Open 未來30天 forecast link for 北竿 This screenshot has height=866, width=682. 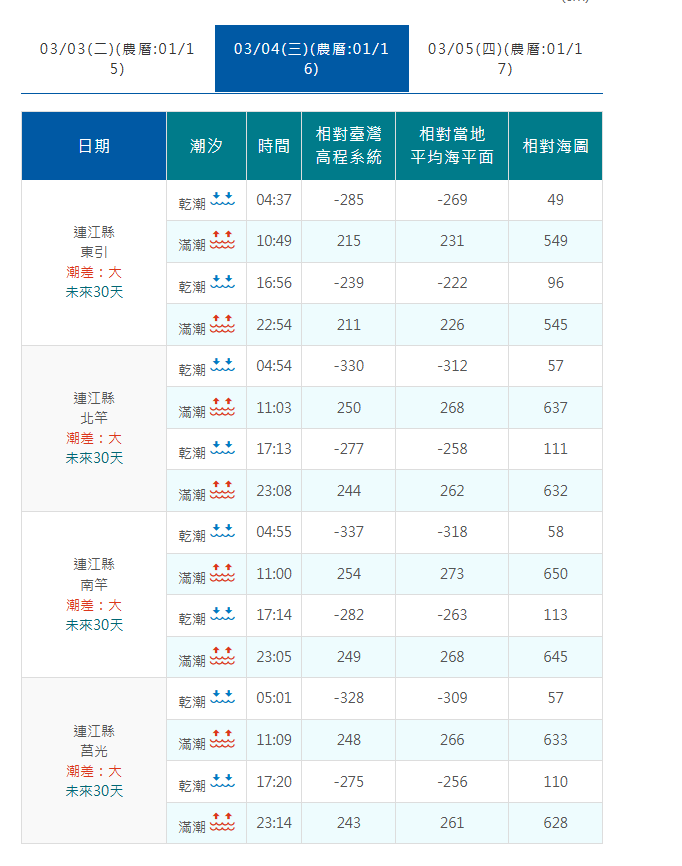[94, 458]
